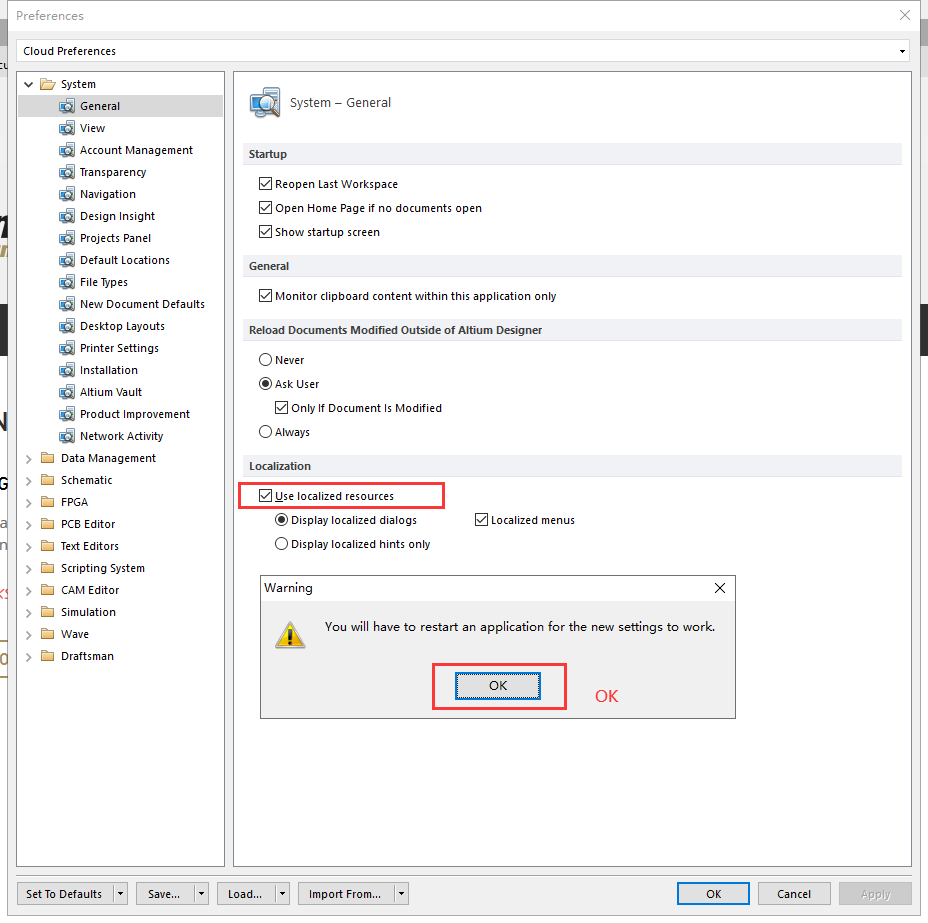Open the Import From dropdown arrow

[401, 893]
